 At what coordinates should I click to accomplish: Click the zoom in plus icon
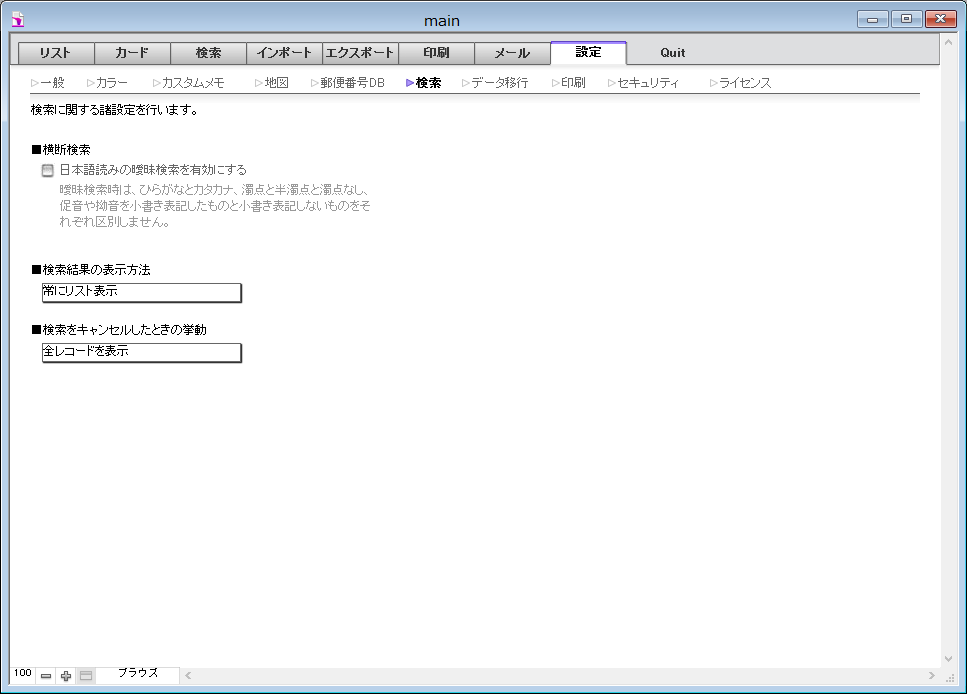point(66,676)
